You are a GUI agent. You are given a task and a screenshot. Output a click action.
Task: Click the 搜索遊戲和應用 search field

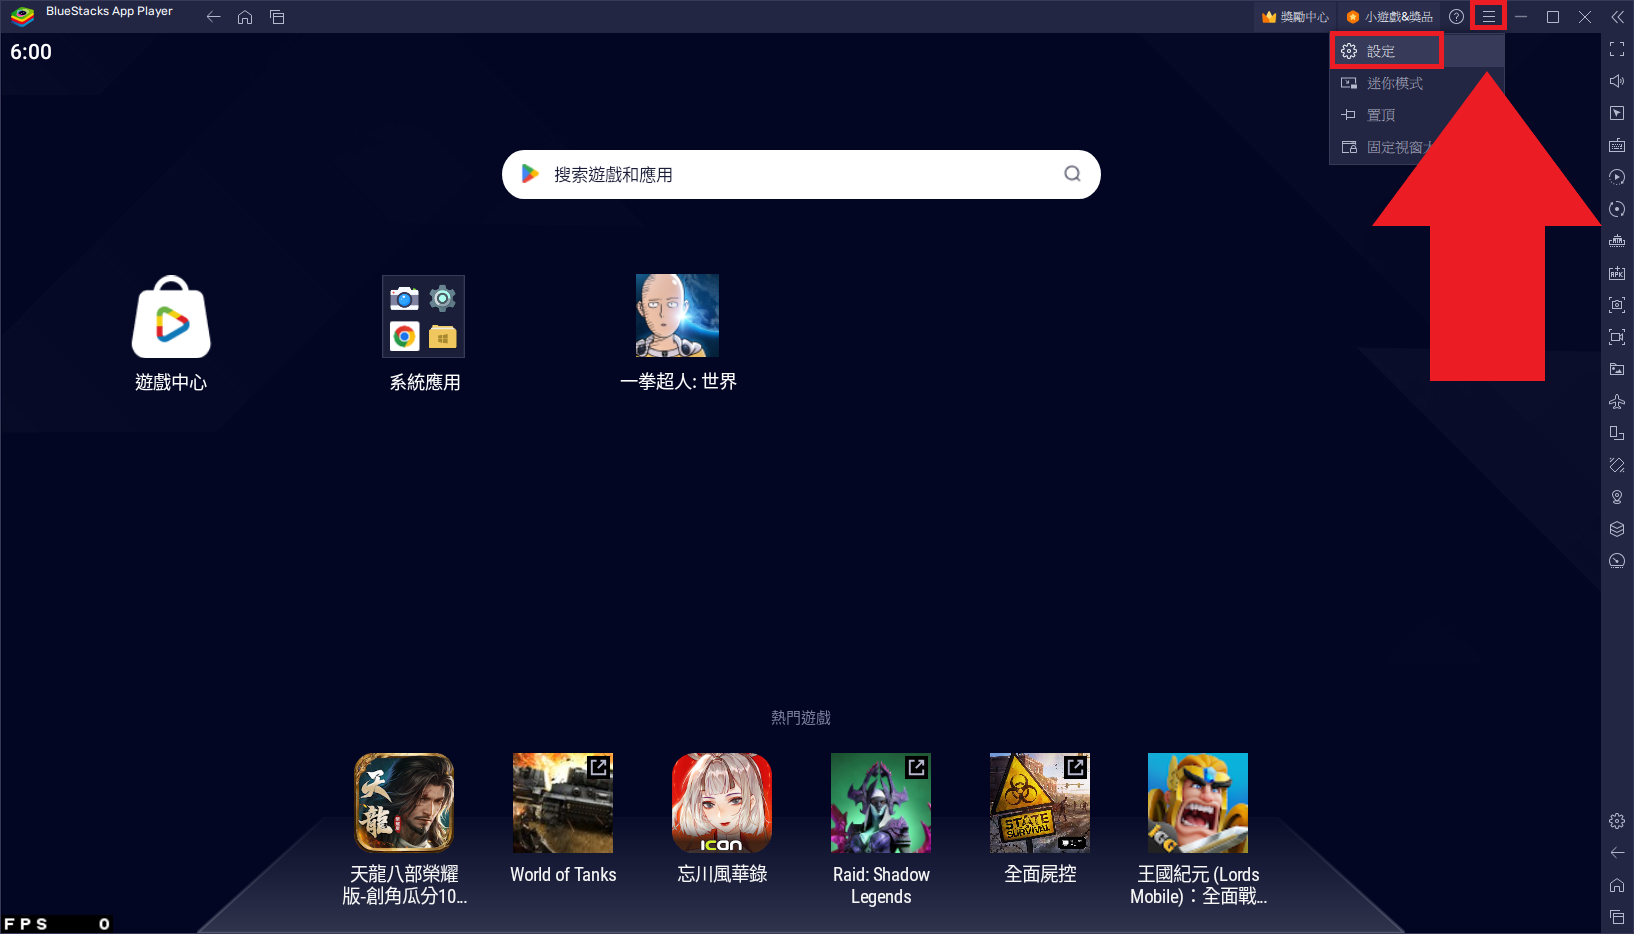[x=801, y=174]
